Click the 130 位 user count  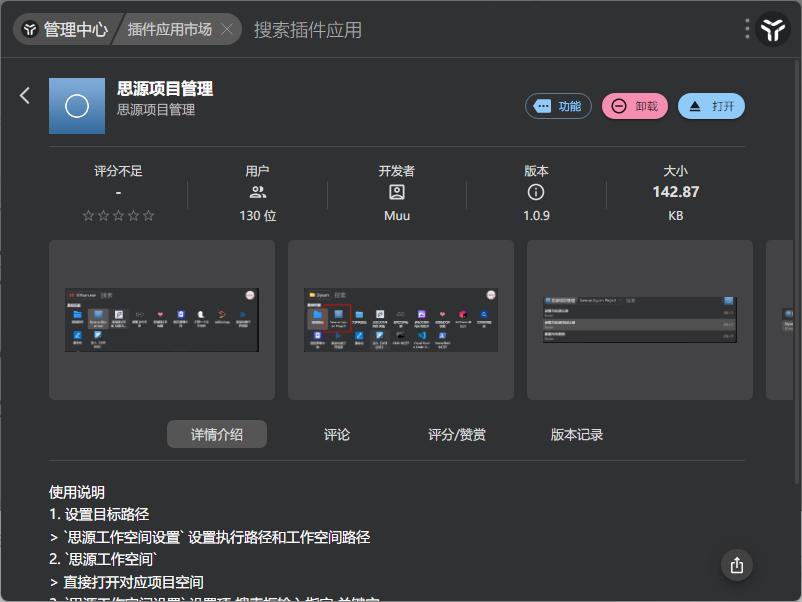(x=258, y=216)
